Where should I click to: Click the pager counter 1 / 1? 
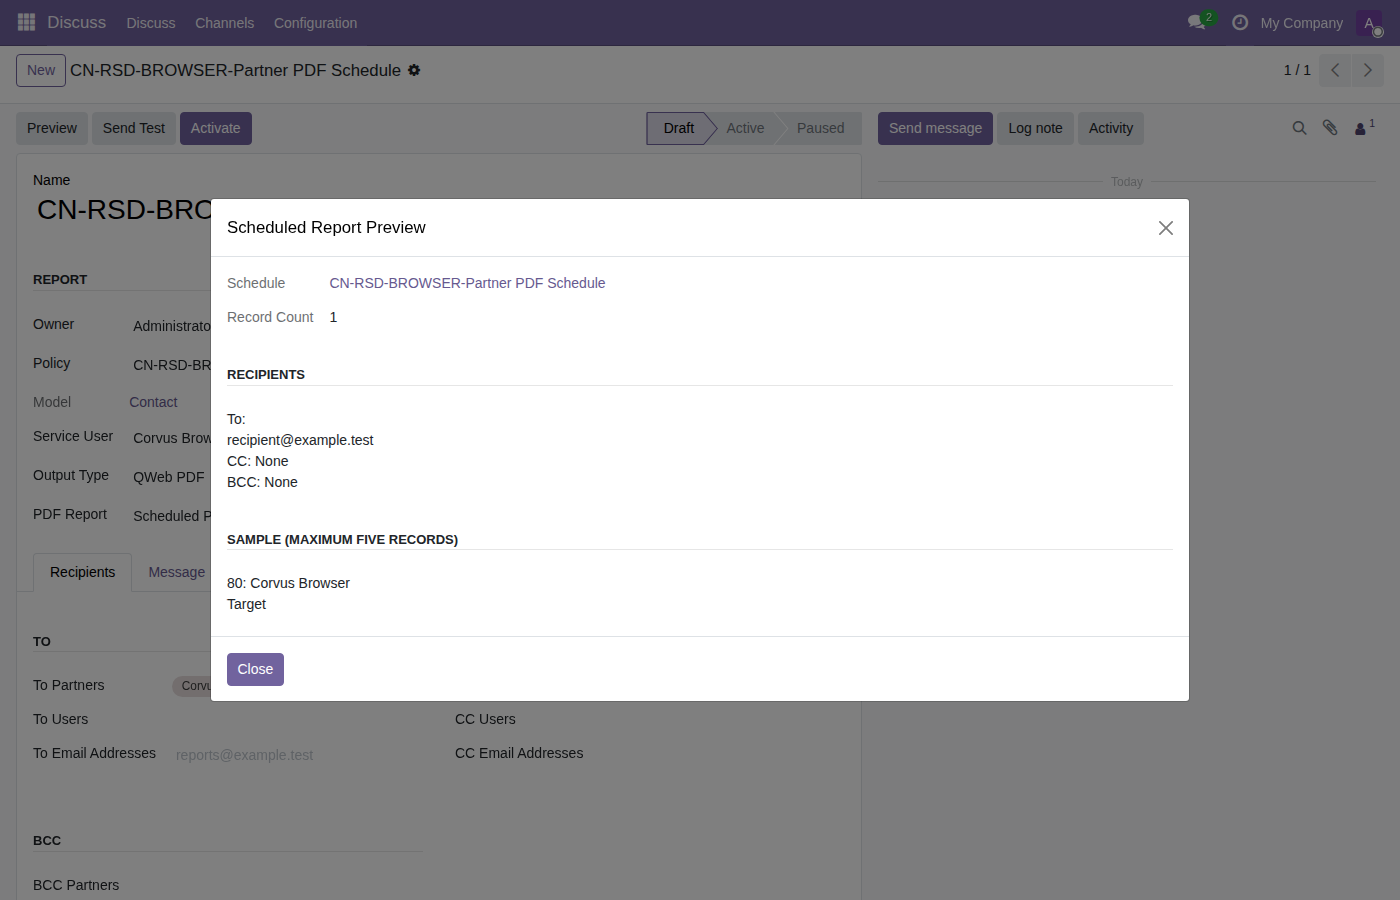(x=1297, y=70)
